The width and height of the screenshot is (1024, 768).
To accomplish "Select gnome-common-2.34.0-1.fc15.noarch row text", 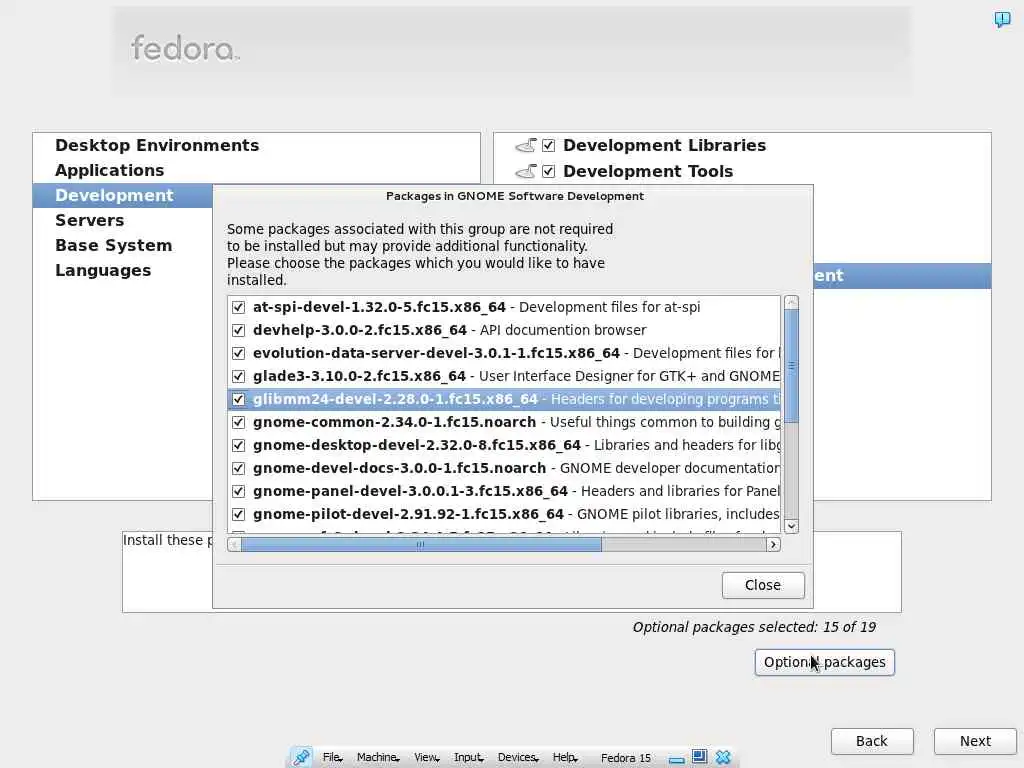I will coord(394,423).
